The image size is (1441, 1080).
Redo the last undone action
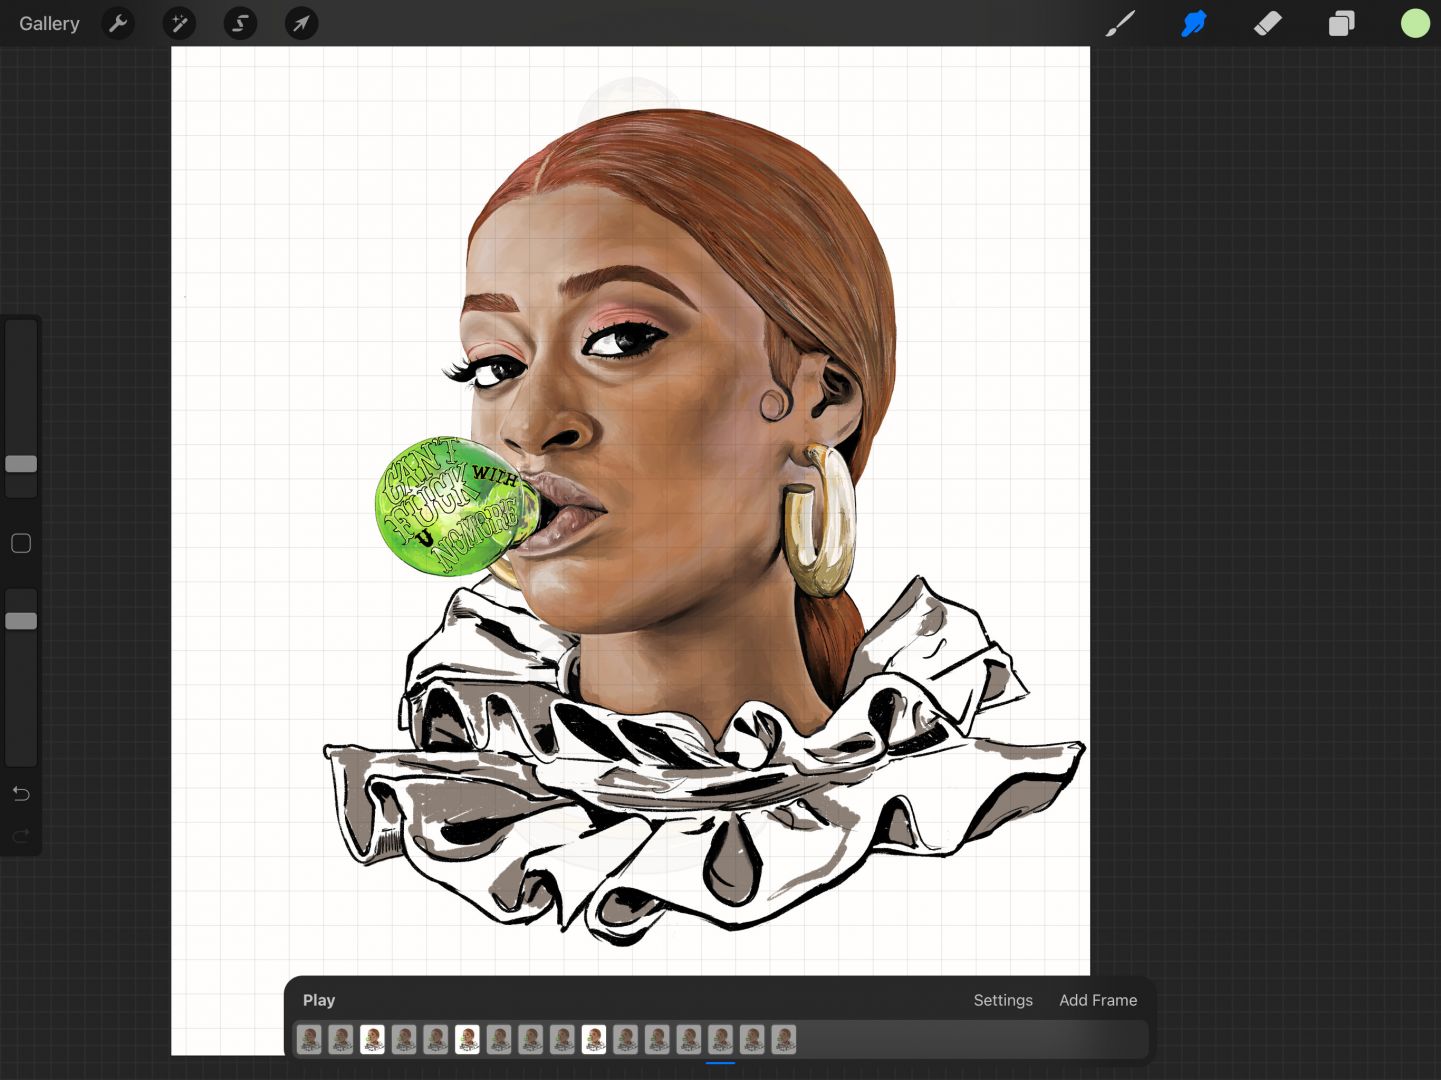click(x=21, y=836)
